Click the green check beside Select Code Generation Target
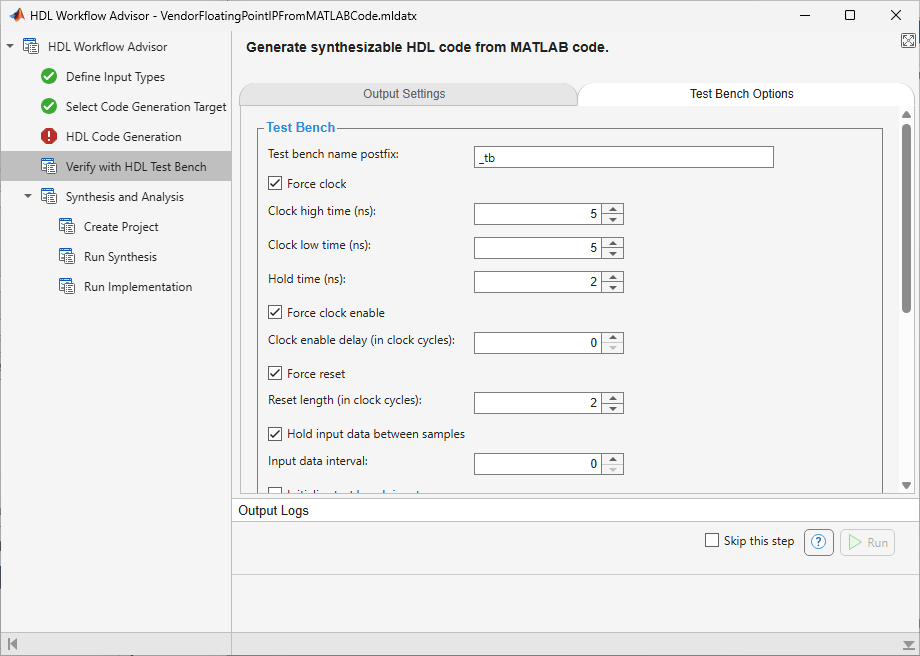920x656 pixels. click(49, 106)
